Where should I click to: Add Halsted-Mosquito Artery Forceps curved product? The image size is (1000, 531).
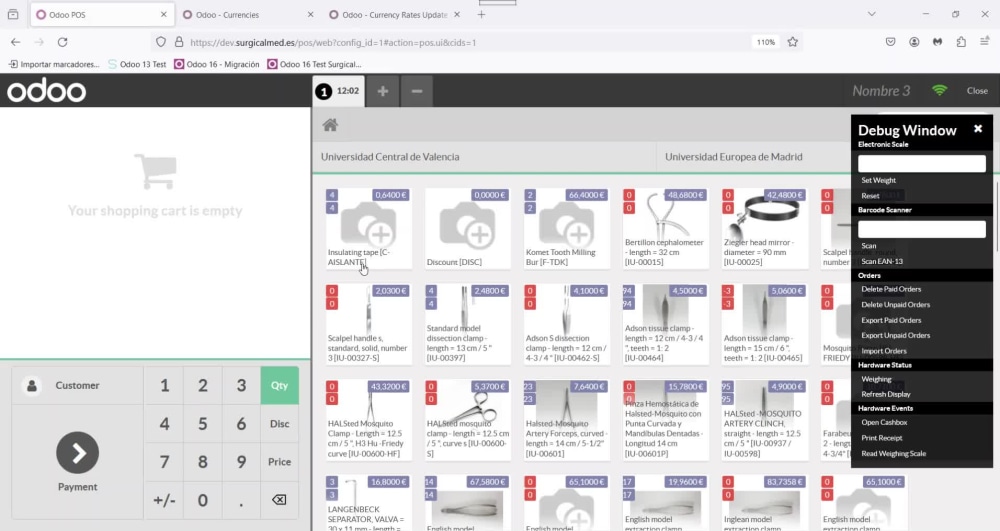click(x=566, y=419)
